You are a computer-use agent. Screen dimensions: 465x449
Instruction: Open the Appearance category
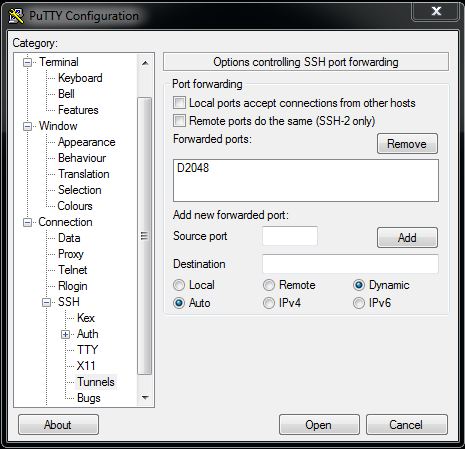[x=87, y=142]
